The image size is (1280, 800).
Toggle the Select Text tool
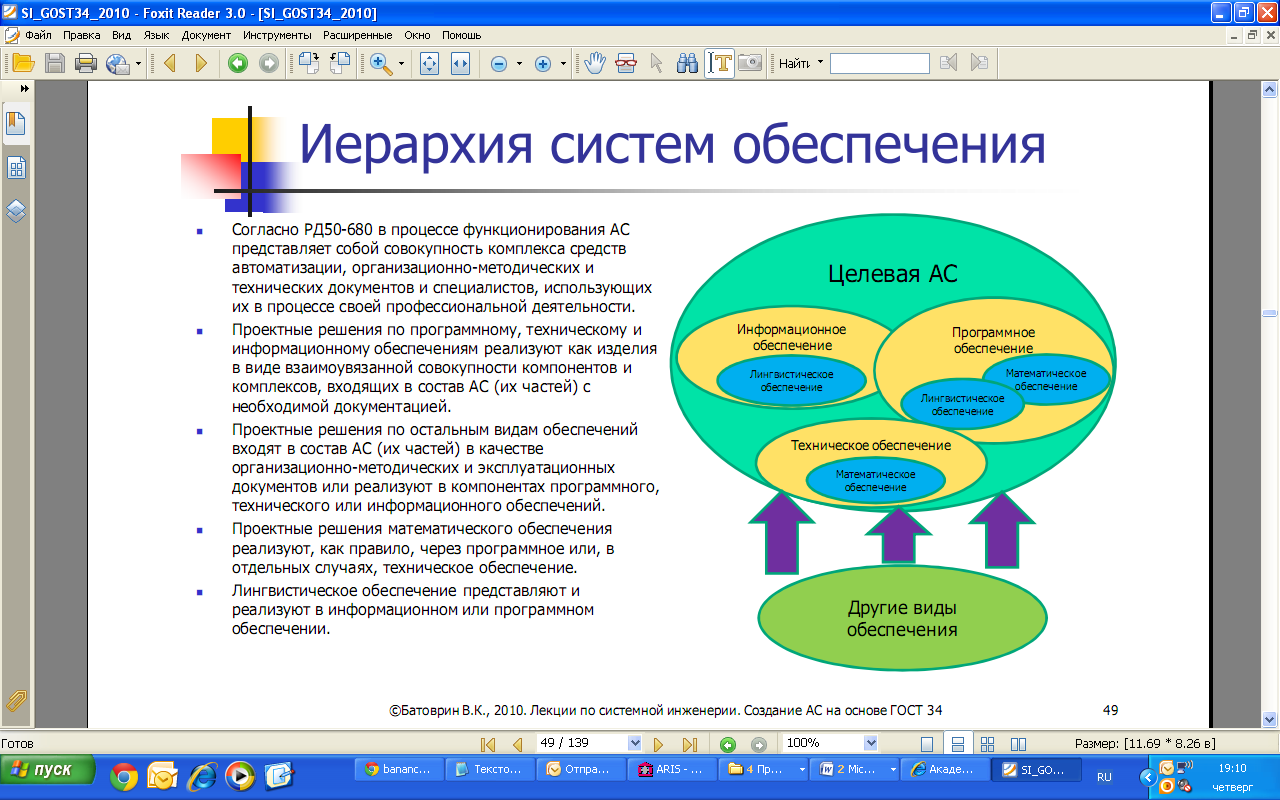coord(719,63)
